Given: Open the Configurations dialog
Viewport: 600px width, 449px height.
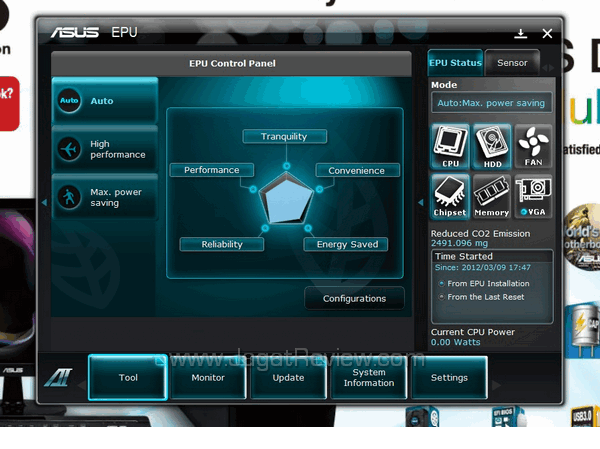Looking at the screenshot, I should pos(354,298).
